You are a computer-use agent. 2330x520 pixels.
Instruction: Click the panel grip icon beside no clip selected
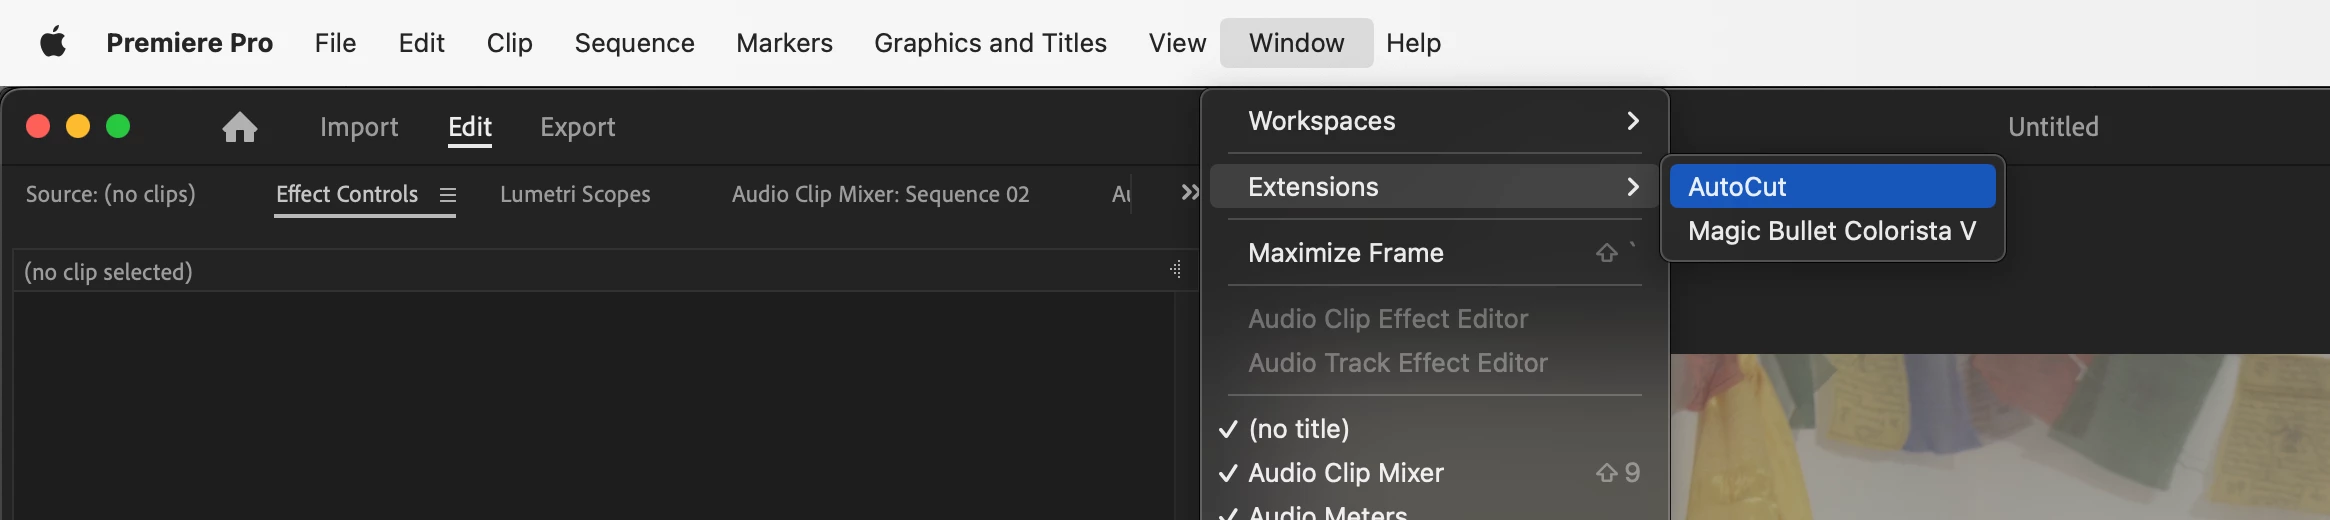point(1176,269)
